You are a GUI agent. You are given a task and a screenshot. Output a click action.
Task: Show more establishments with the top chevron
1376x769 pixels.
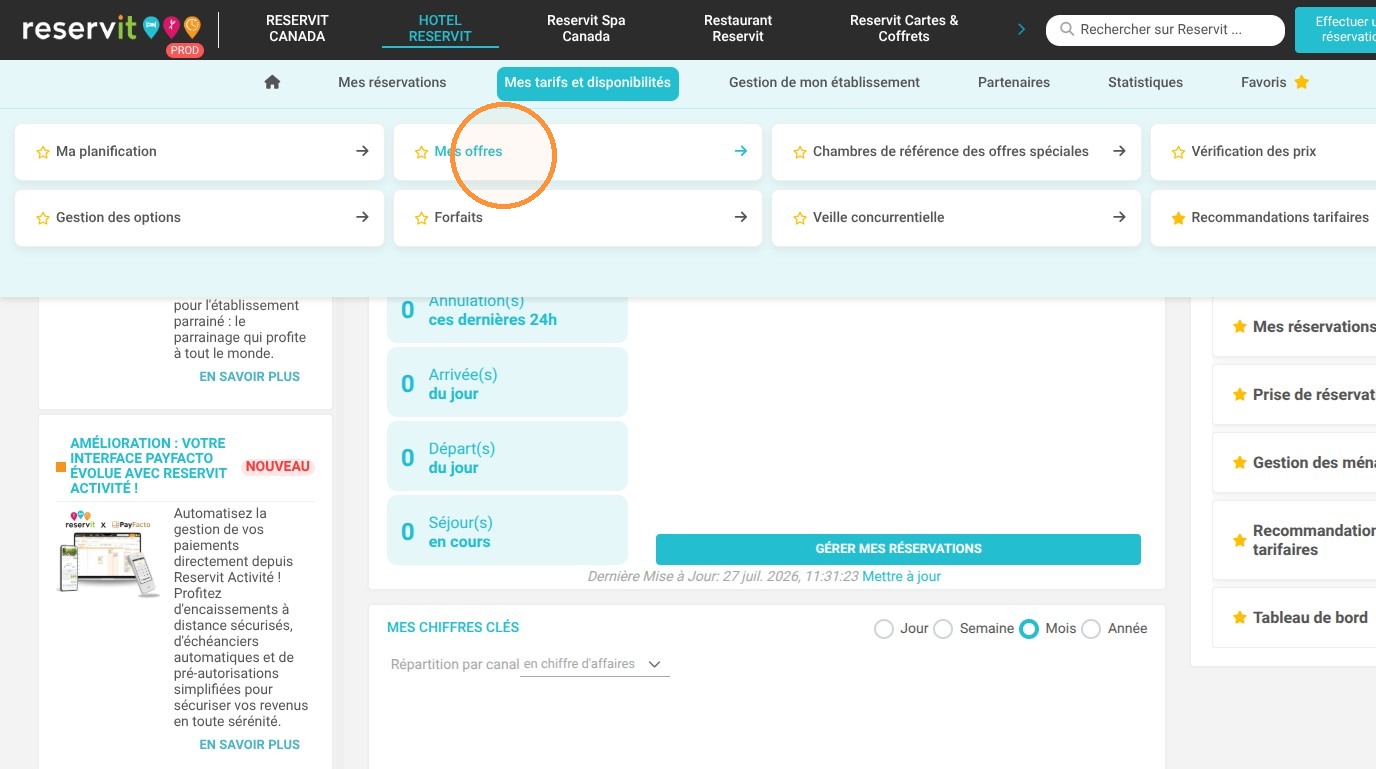coord(1021,30)
